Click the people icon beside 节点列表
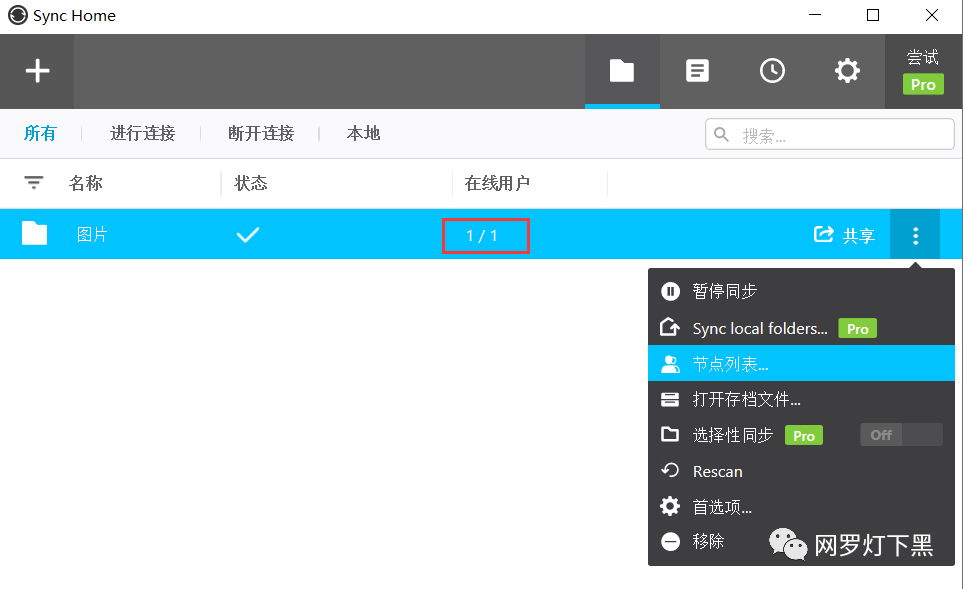The width and height of the screenshot is (966, 589). pyautogui.click(x=670, y=364)
